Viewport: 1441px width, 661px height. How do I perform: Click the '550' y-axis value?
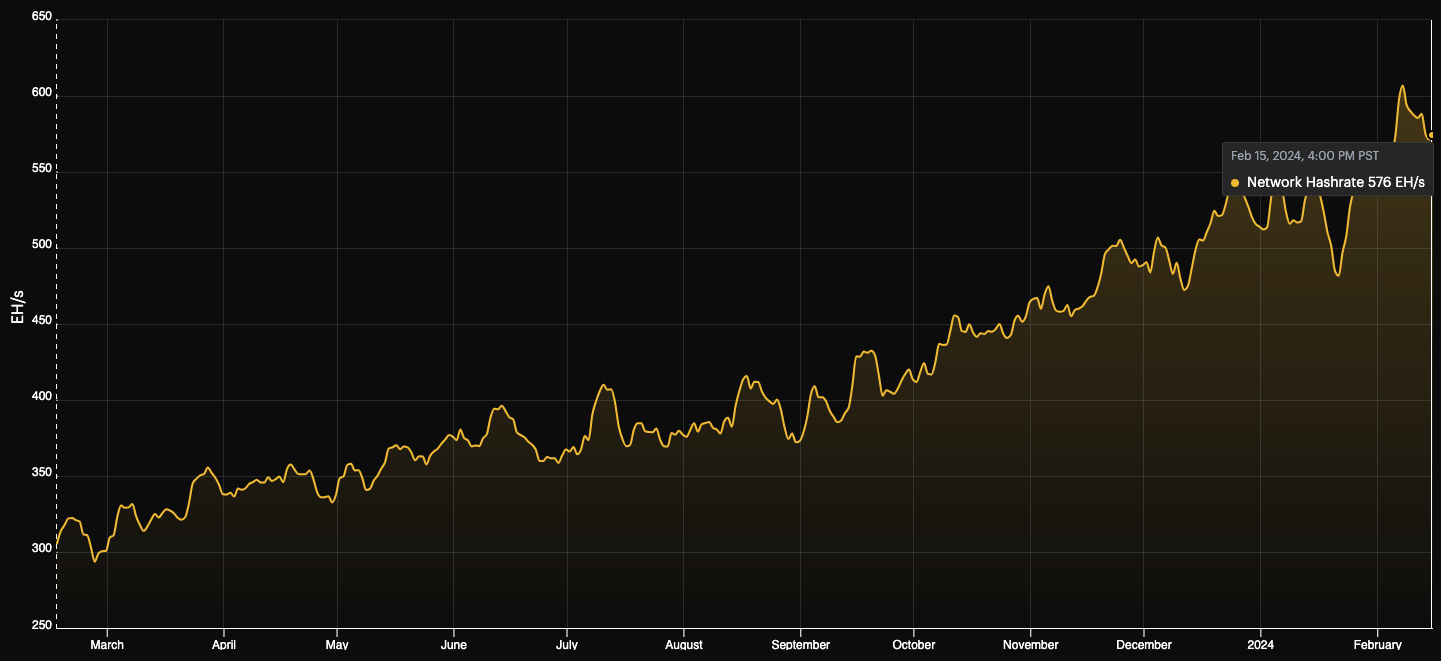(x=42, y=171)
